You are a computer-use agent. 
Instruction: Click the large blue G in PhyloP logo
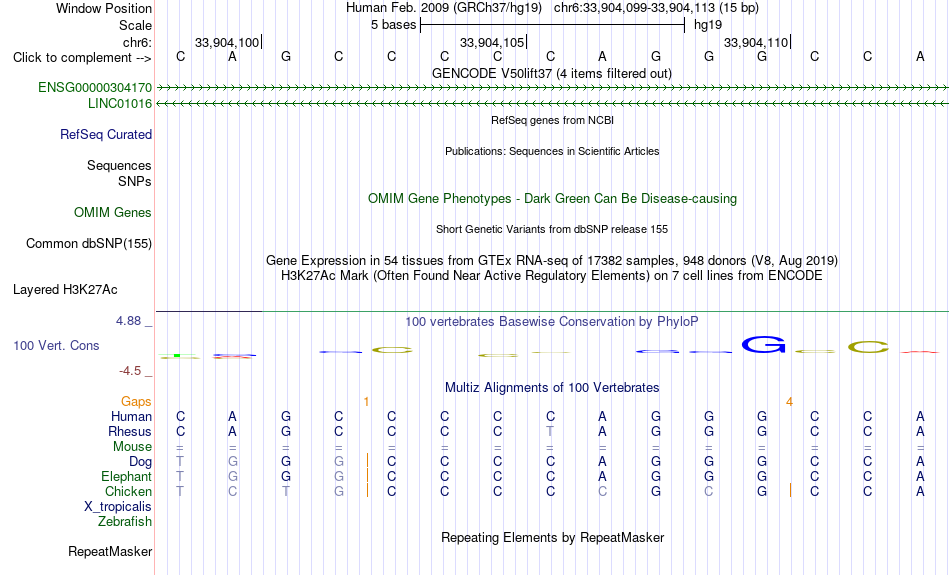tap(763, 345)
